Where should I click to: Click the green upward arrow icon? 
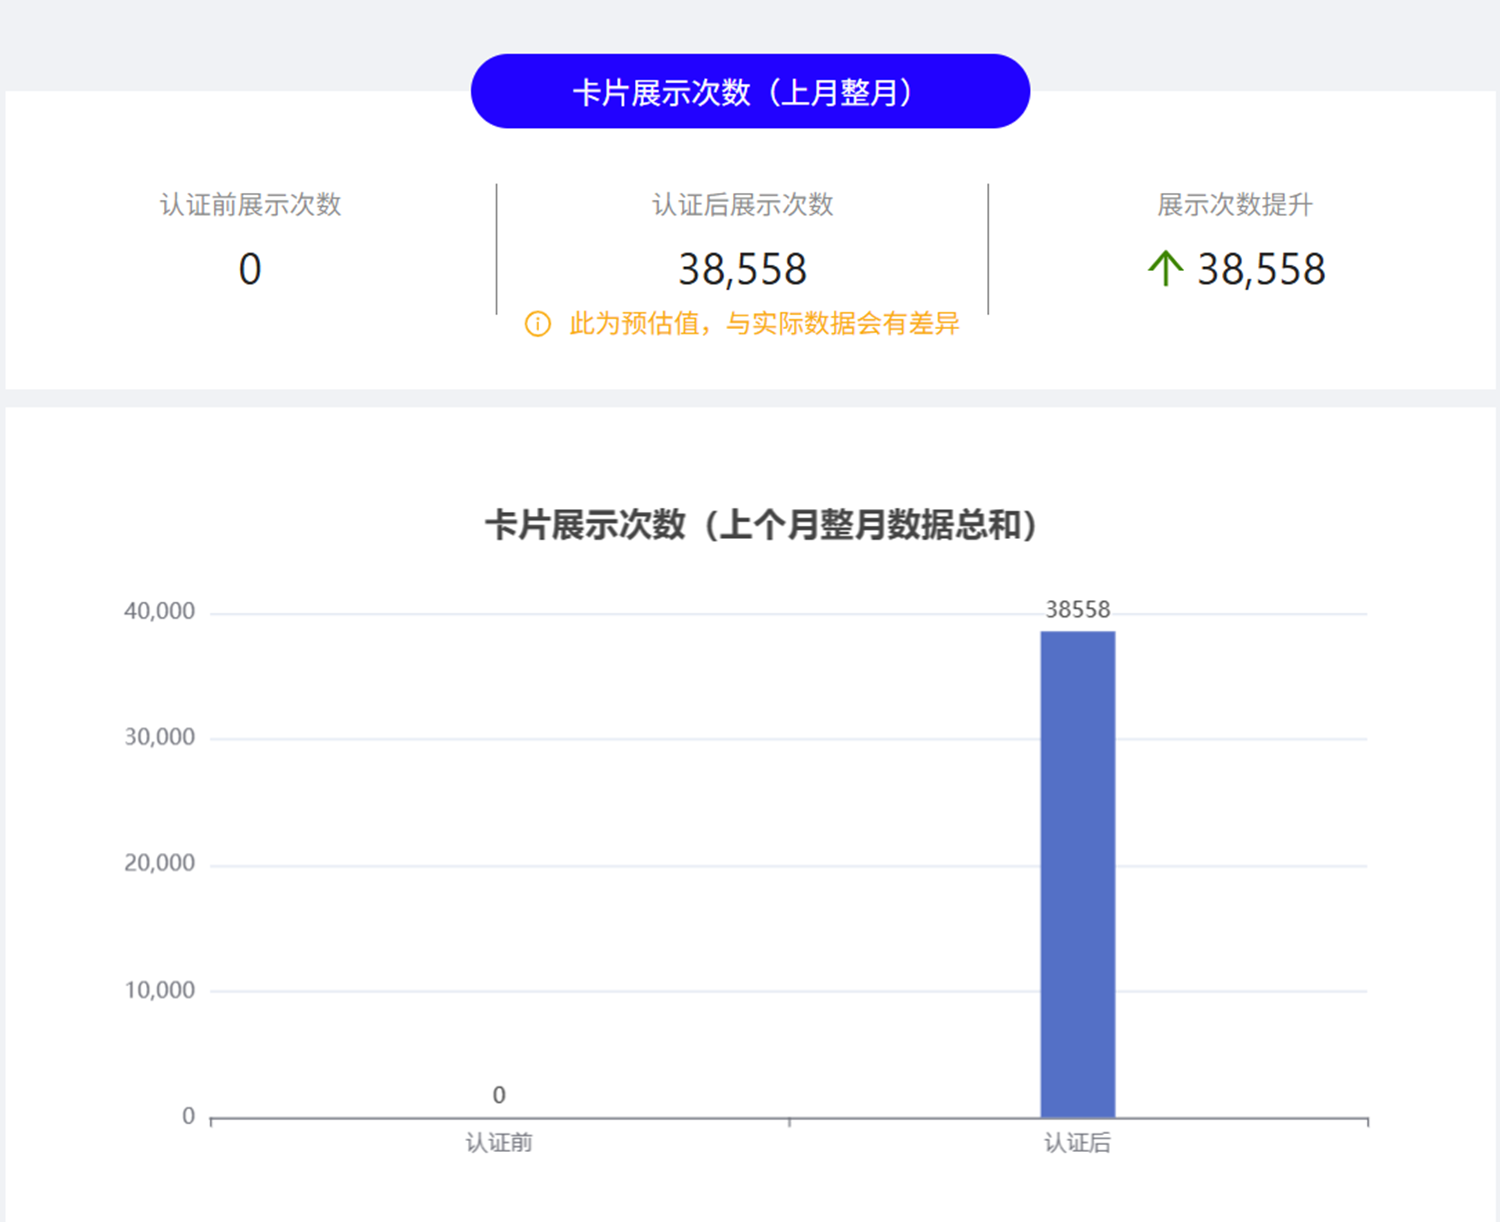1165,269
